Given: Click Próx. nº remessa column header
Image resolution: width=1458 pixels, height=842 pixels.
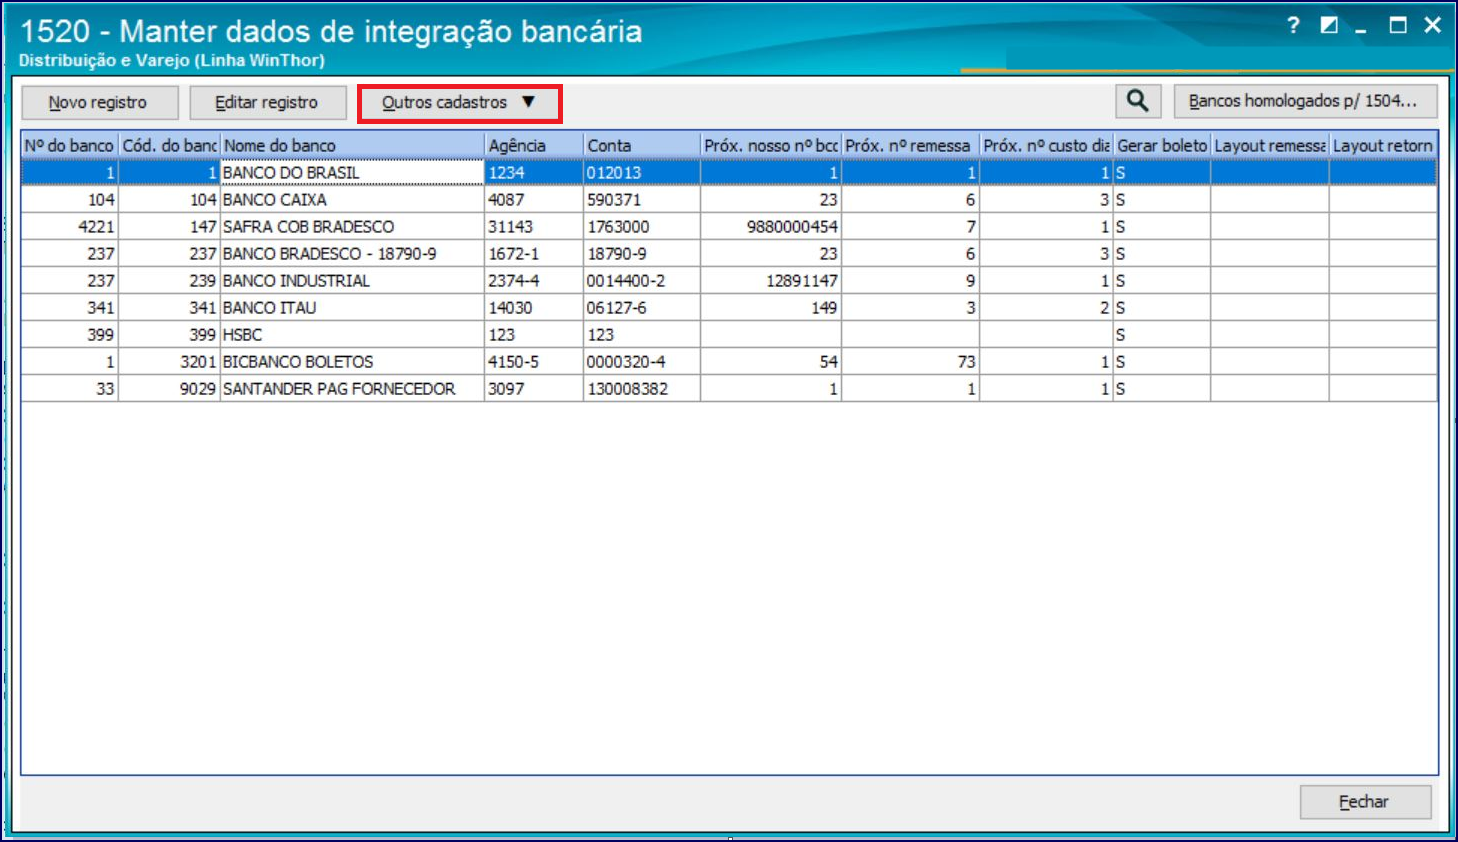Looking at the screenshot, I should (x=910, y=146).
